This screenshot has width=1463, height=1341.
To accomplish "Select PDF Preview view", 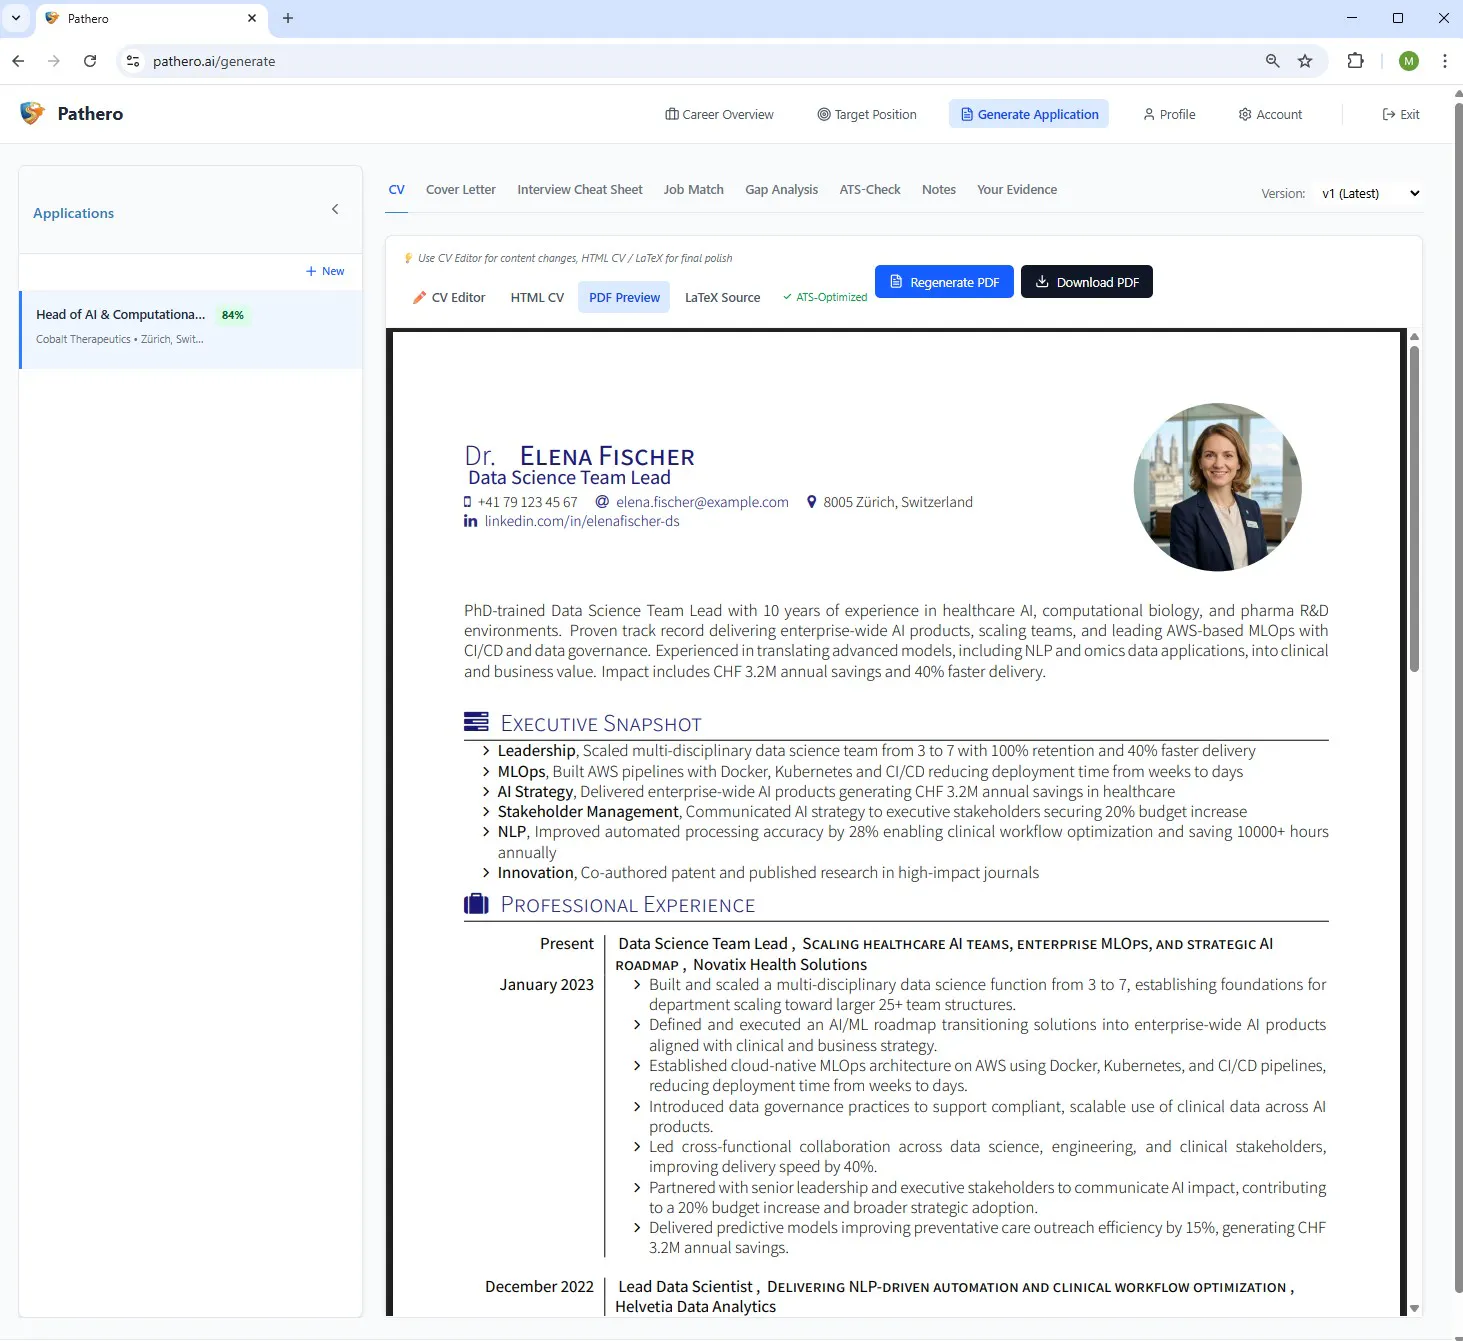I will 624,298.
